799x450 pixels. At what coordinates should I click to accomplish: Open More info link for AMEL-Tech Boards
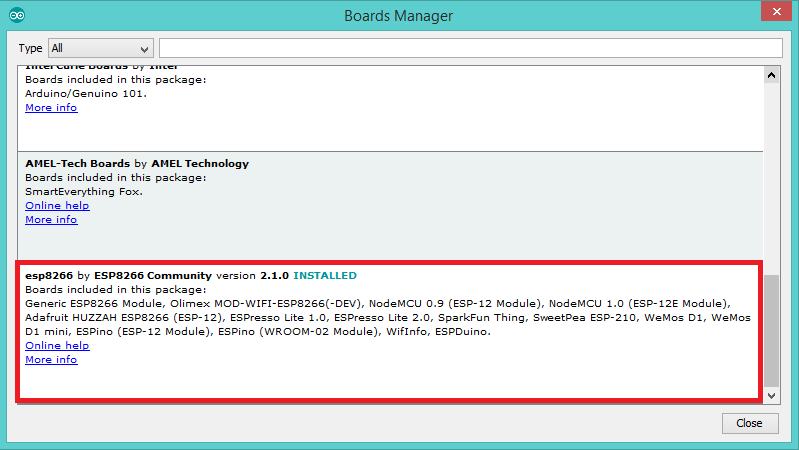pyautogui.click(x=51, y=220)
